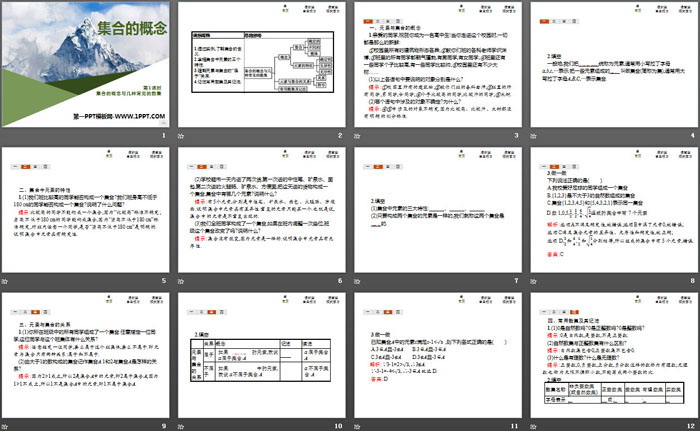Click the slide number 6 label
Image resolution: width=700 pixels, height=431 pixels.
pos(338,282)
